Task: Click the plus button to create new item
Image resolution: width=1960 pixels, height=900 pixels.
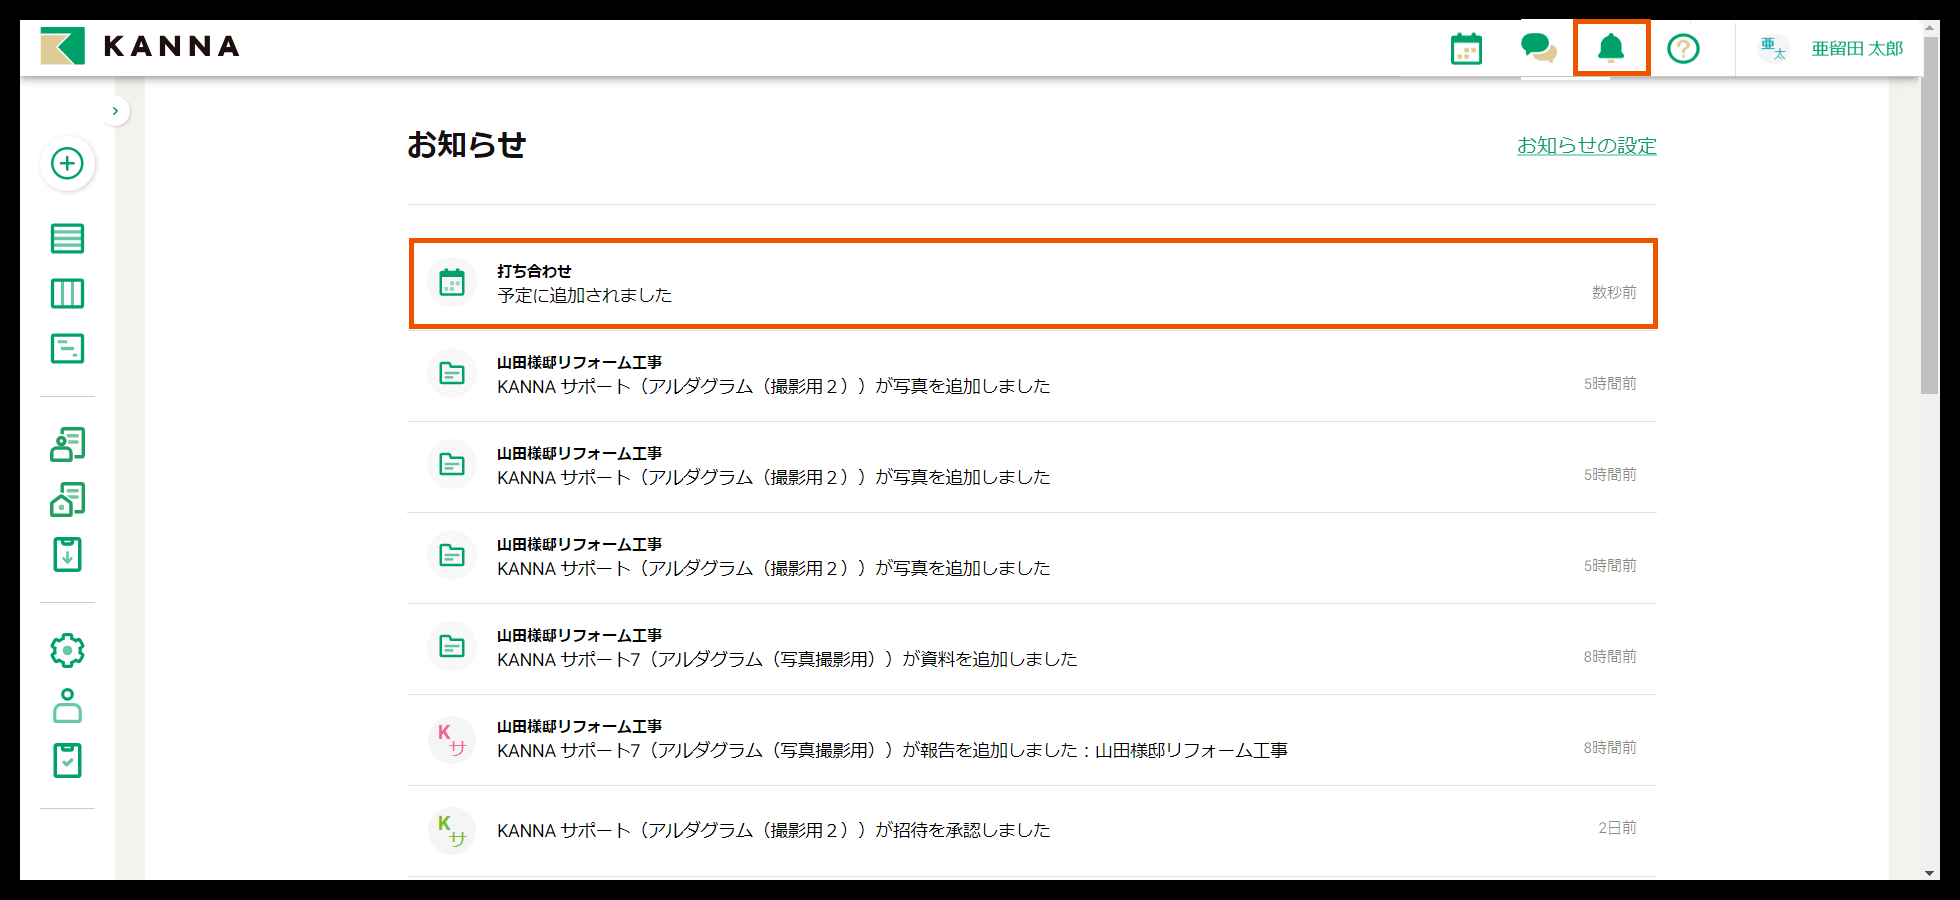Action: click(x=66, y=163)
